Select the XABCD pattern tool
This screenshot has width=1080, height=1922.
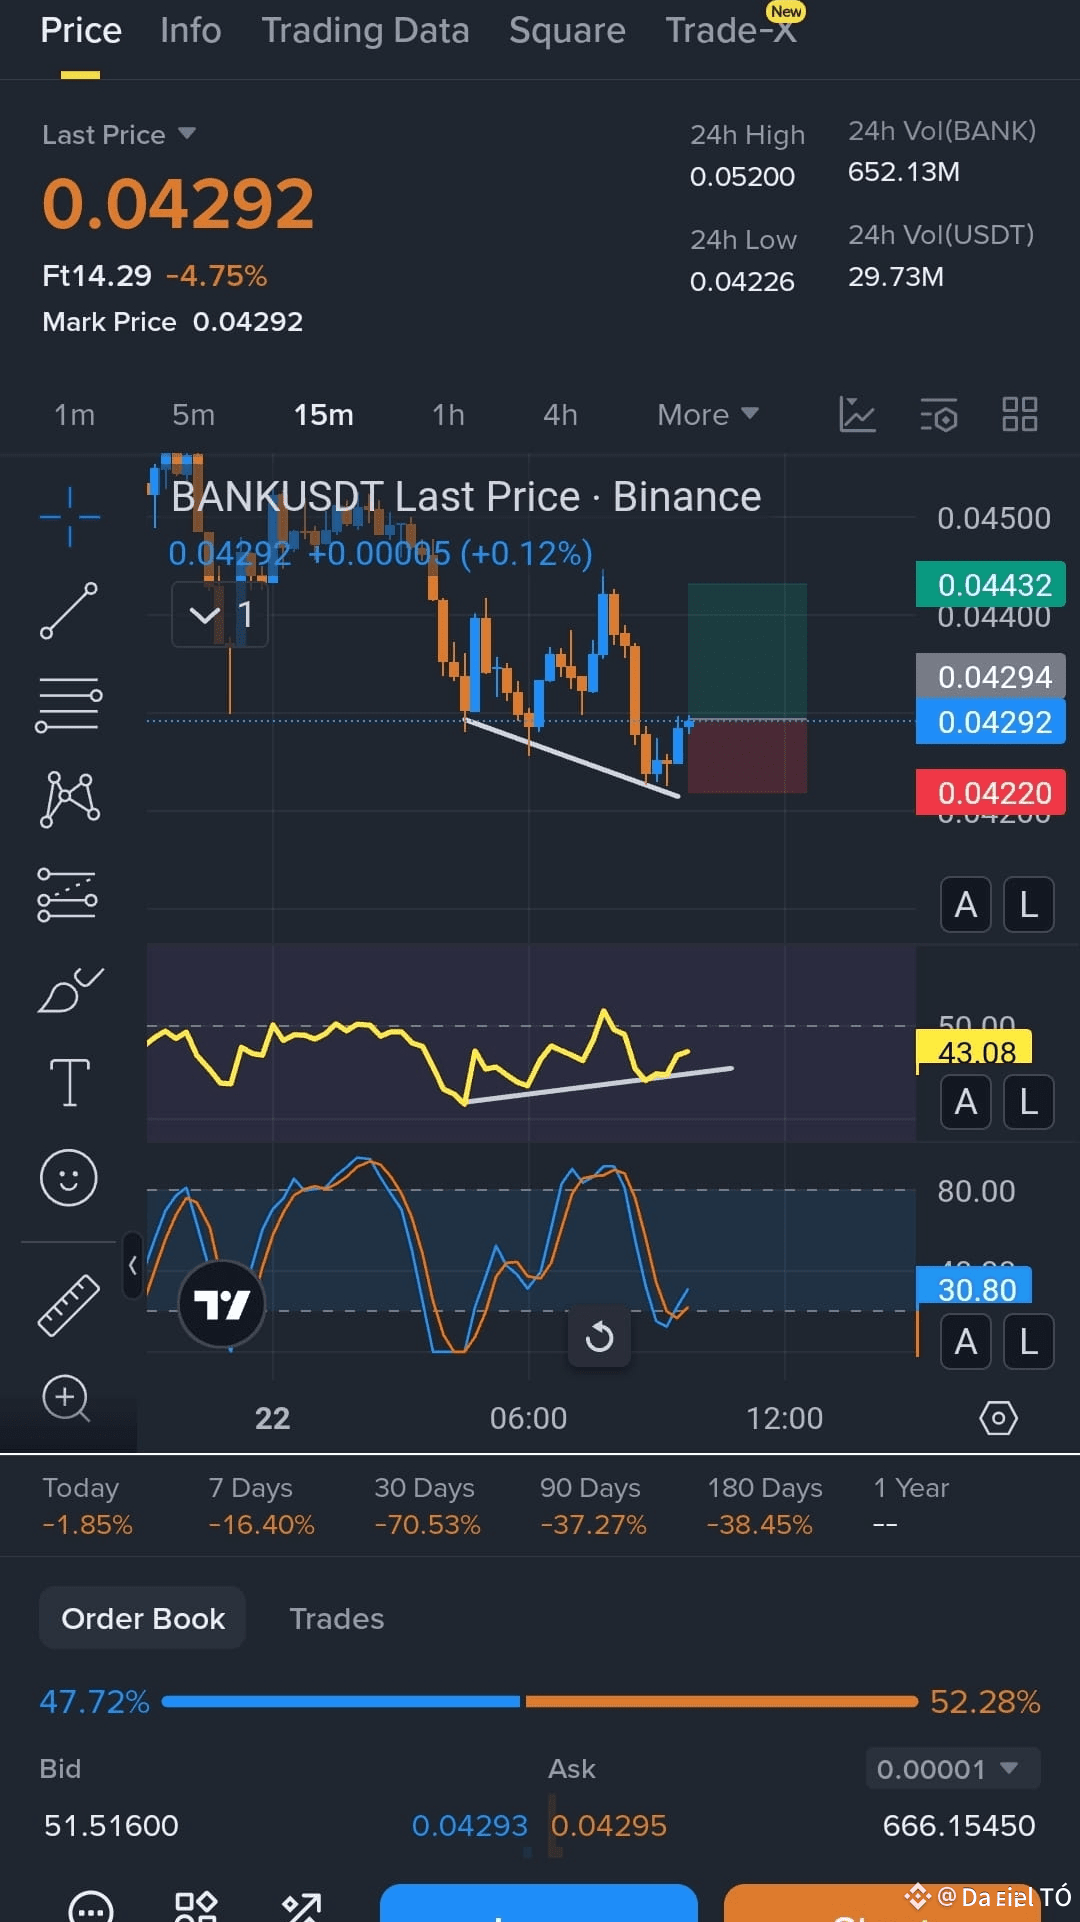[x=69, y=799]
